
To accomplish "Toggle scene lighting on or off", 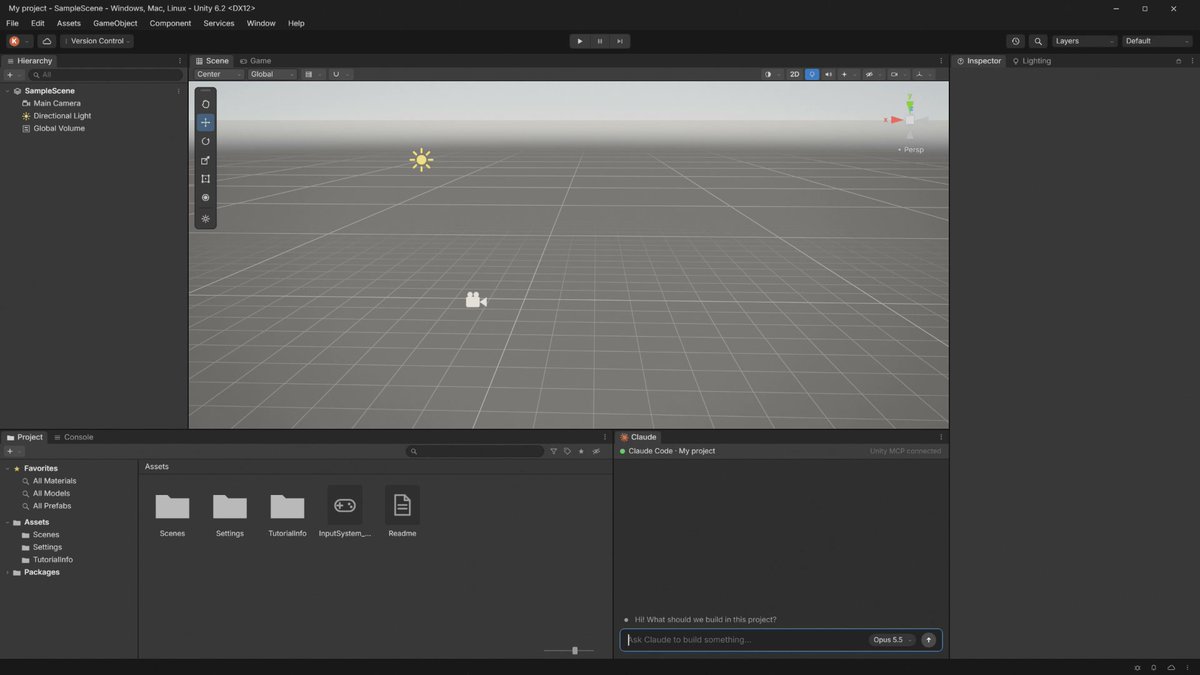I will click(812, 74).
